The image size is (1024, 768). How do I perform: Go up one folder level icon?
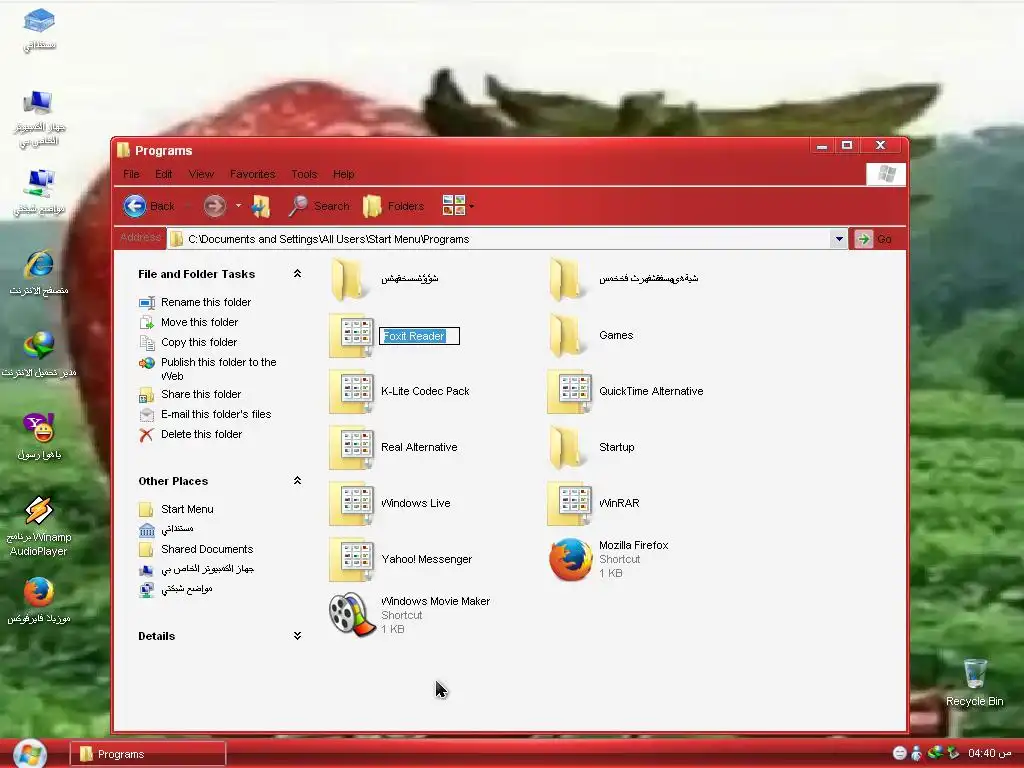tap(261, 206)
